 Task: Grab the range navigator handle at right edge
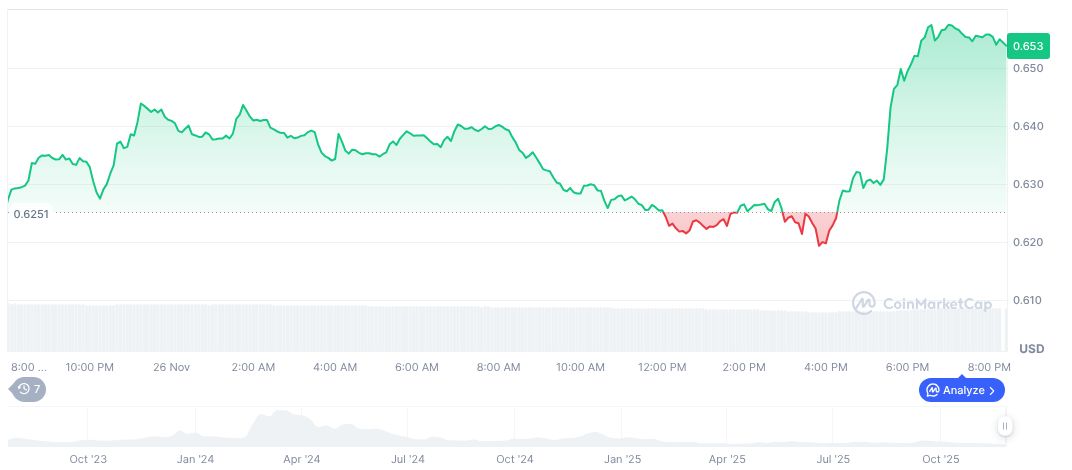pyautogui.click(x=1005, y=427)
